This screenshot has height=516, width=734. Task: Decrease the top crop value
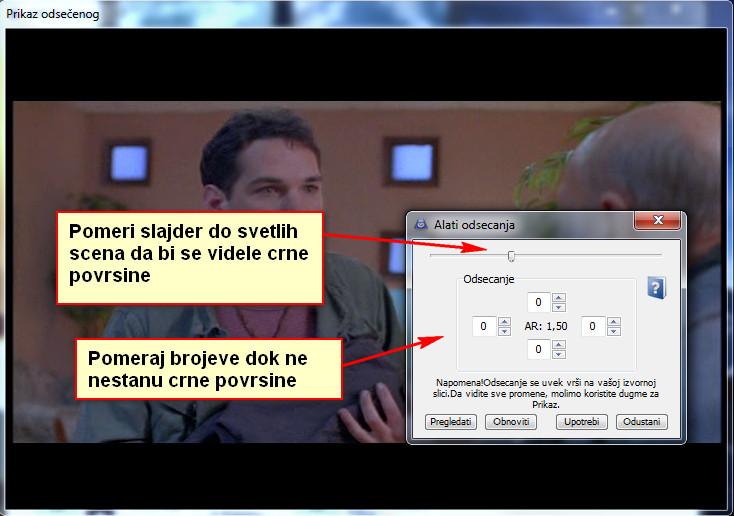point(558,307)
